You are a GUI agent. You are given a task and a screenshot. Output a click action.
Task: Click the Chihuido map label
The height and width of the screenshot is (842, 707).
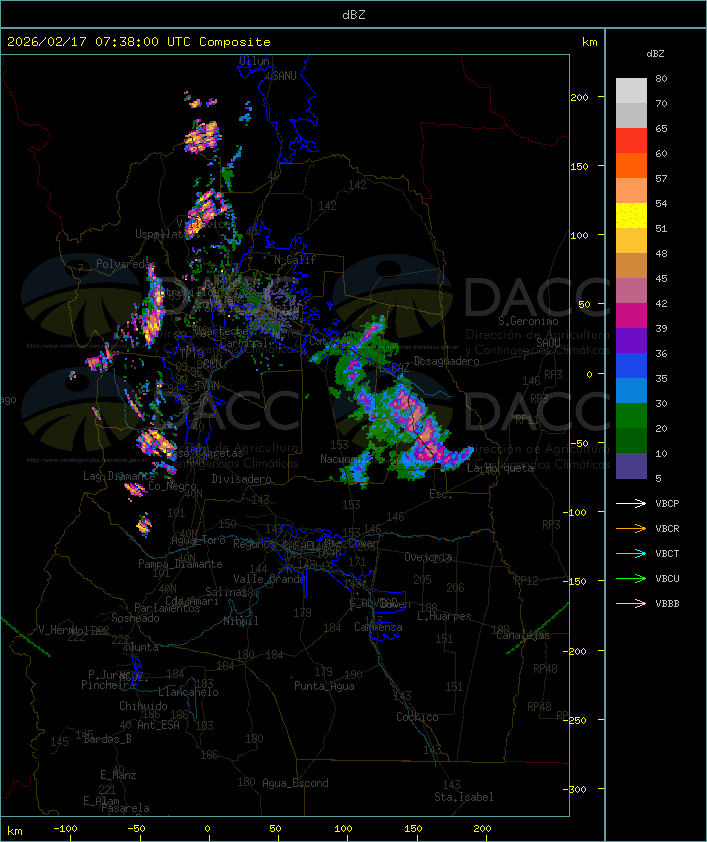(143, 706)
